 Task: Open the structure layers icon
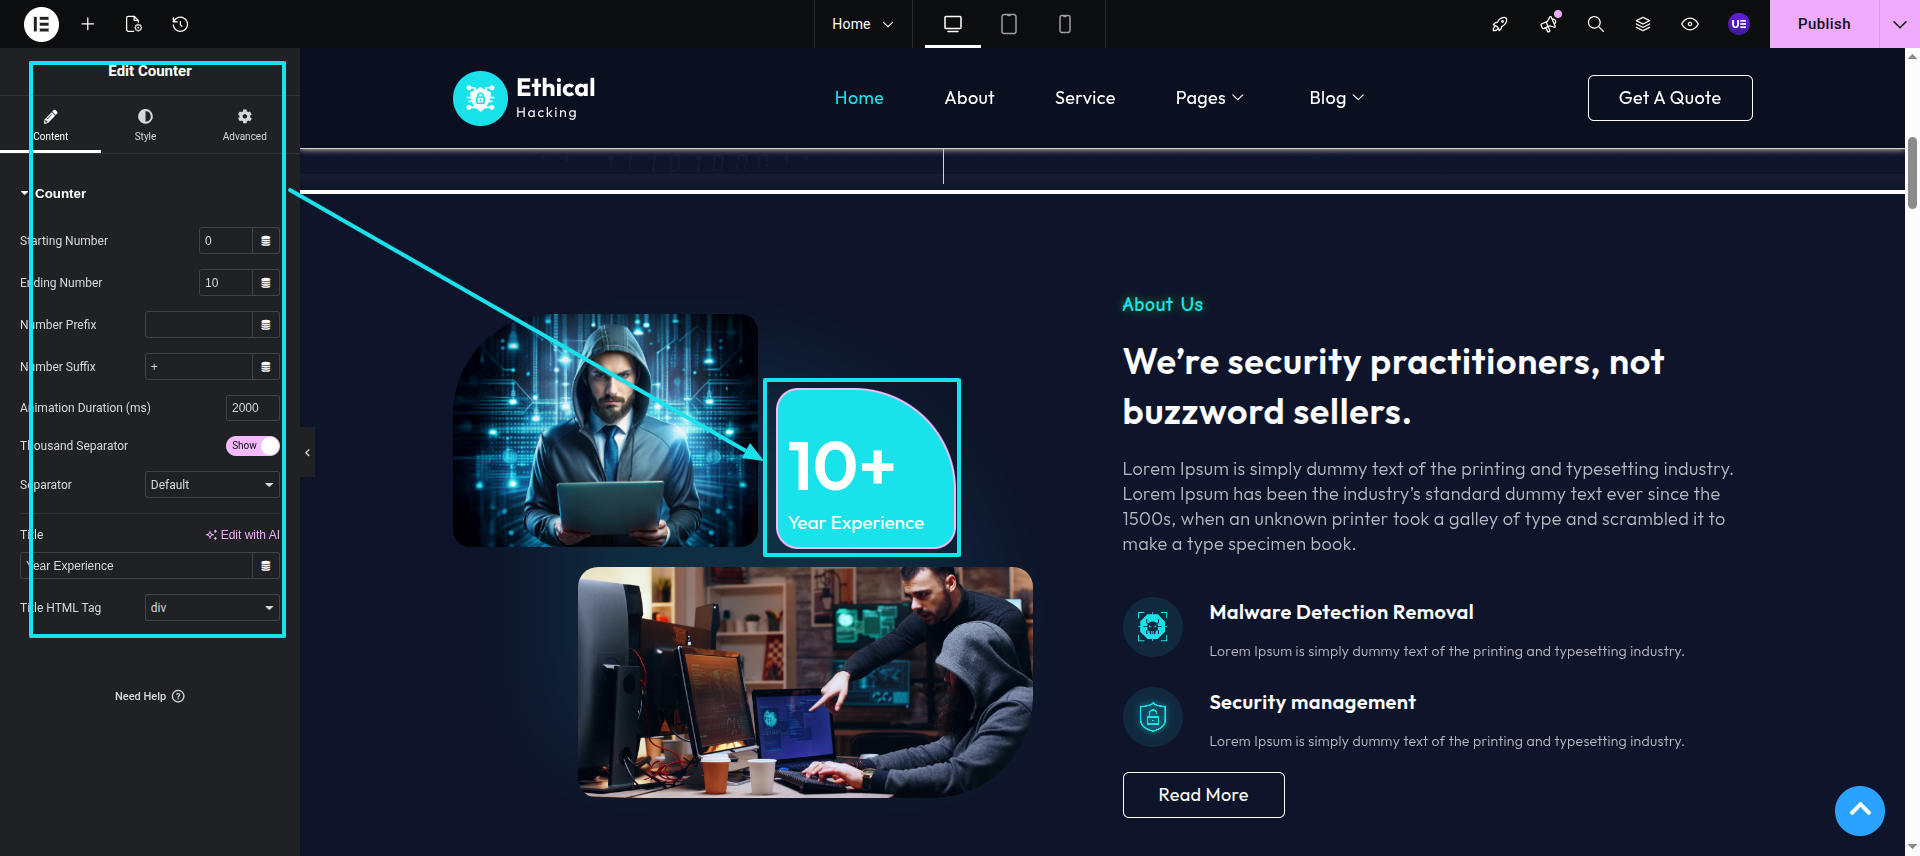click(x=1643, y=24)
